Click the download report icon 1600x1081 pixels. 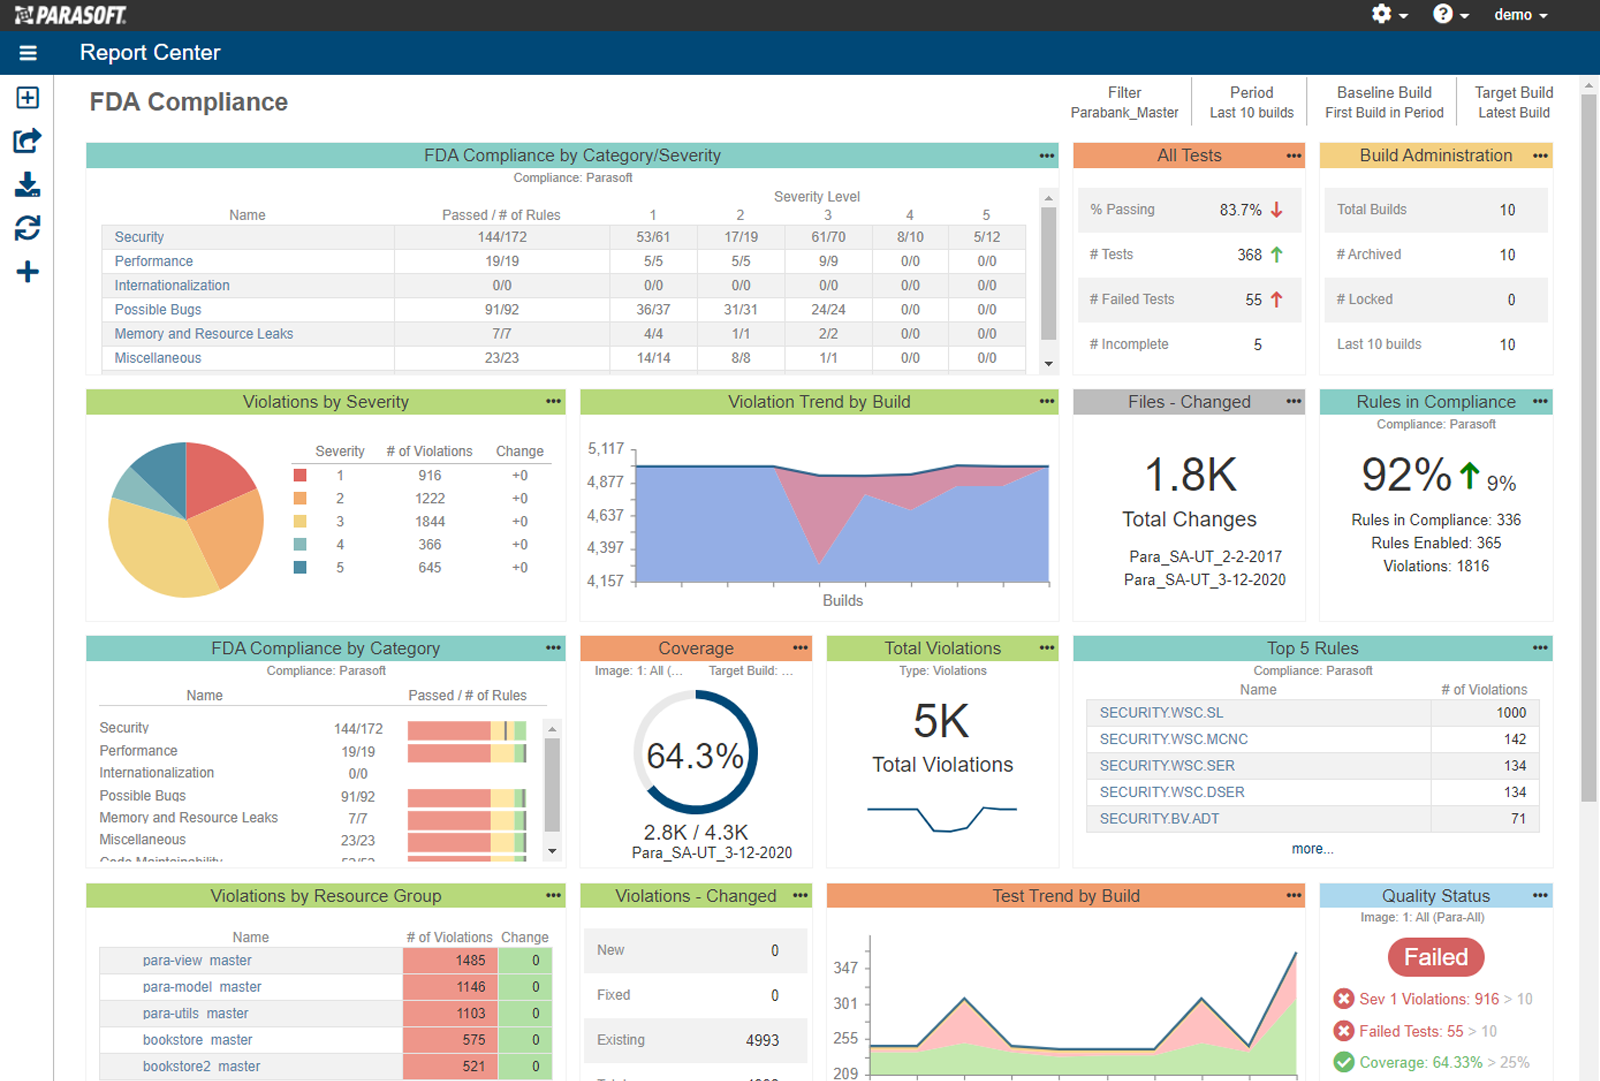tap(28, 185)
